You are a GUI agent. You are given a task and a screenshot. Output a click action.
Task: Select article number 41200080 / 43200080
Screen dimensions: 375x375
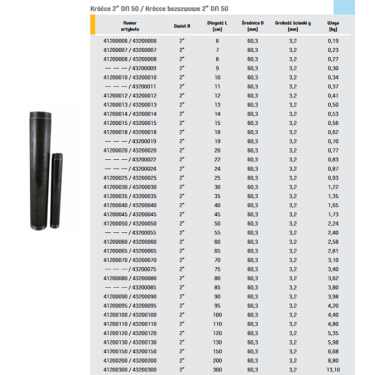(130, 278)
